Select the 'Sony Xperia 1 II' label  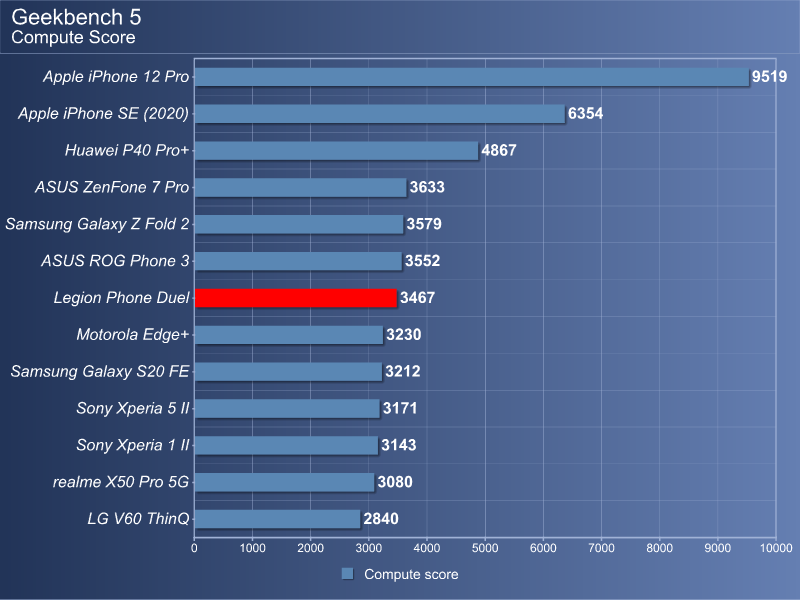tap(133, 445)
